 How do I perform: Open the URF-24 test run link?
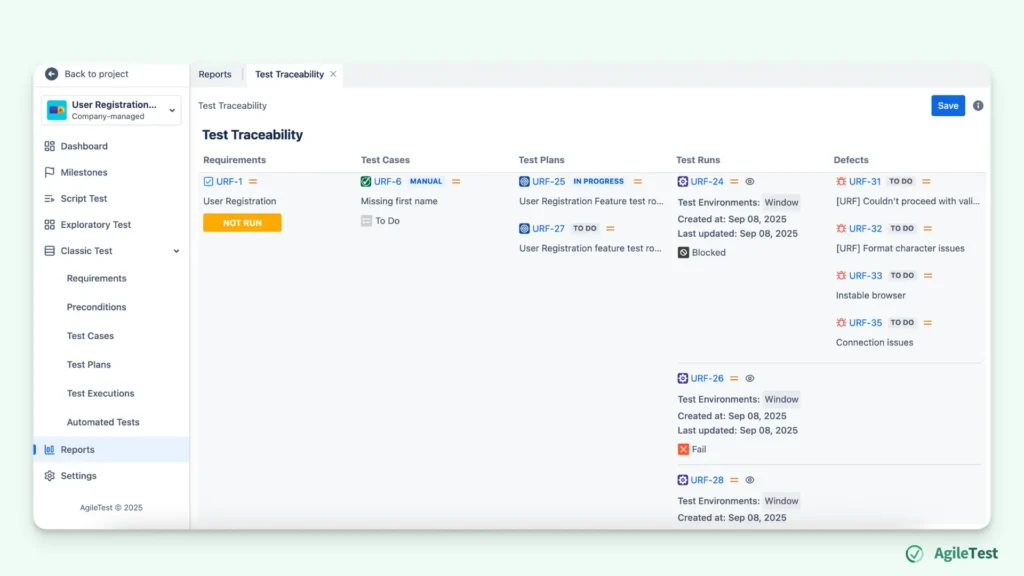point(707,182)
